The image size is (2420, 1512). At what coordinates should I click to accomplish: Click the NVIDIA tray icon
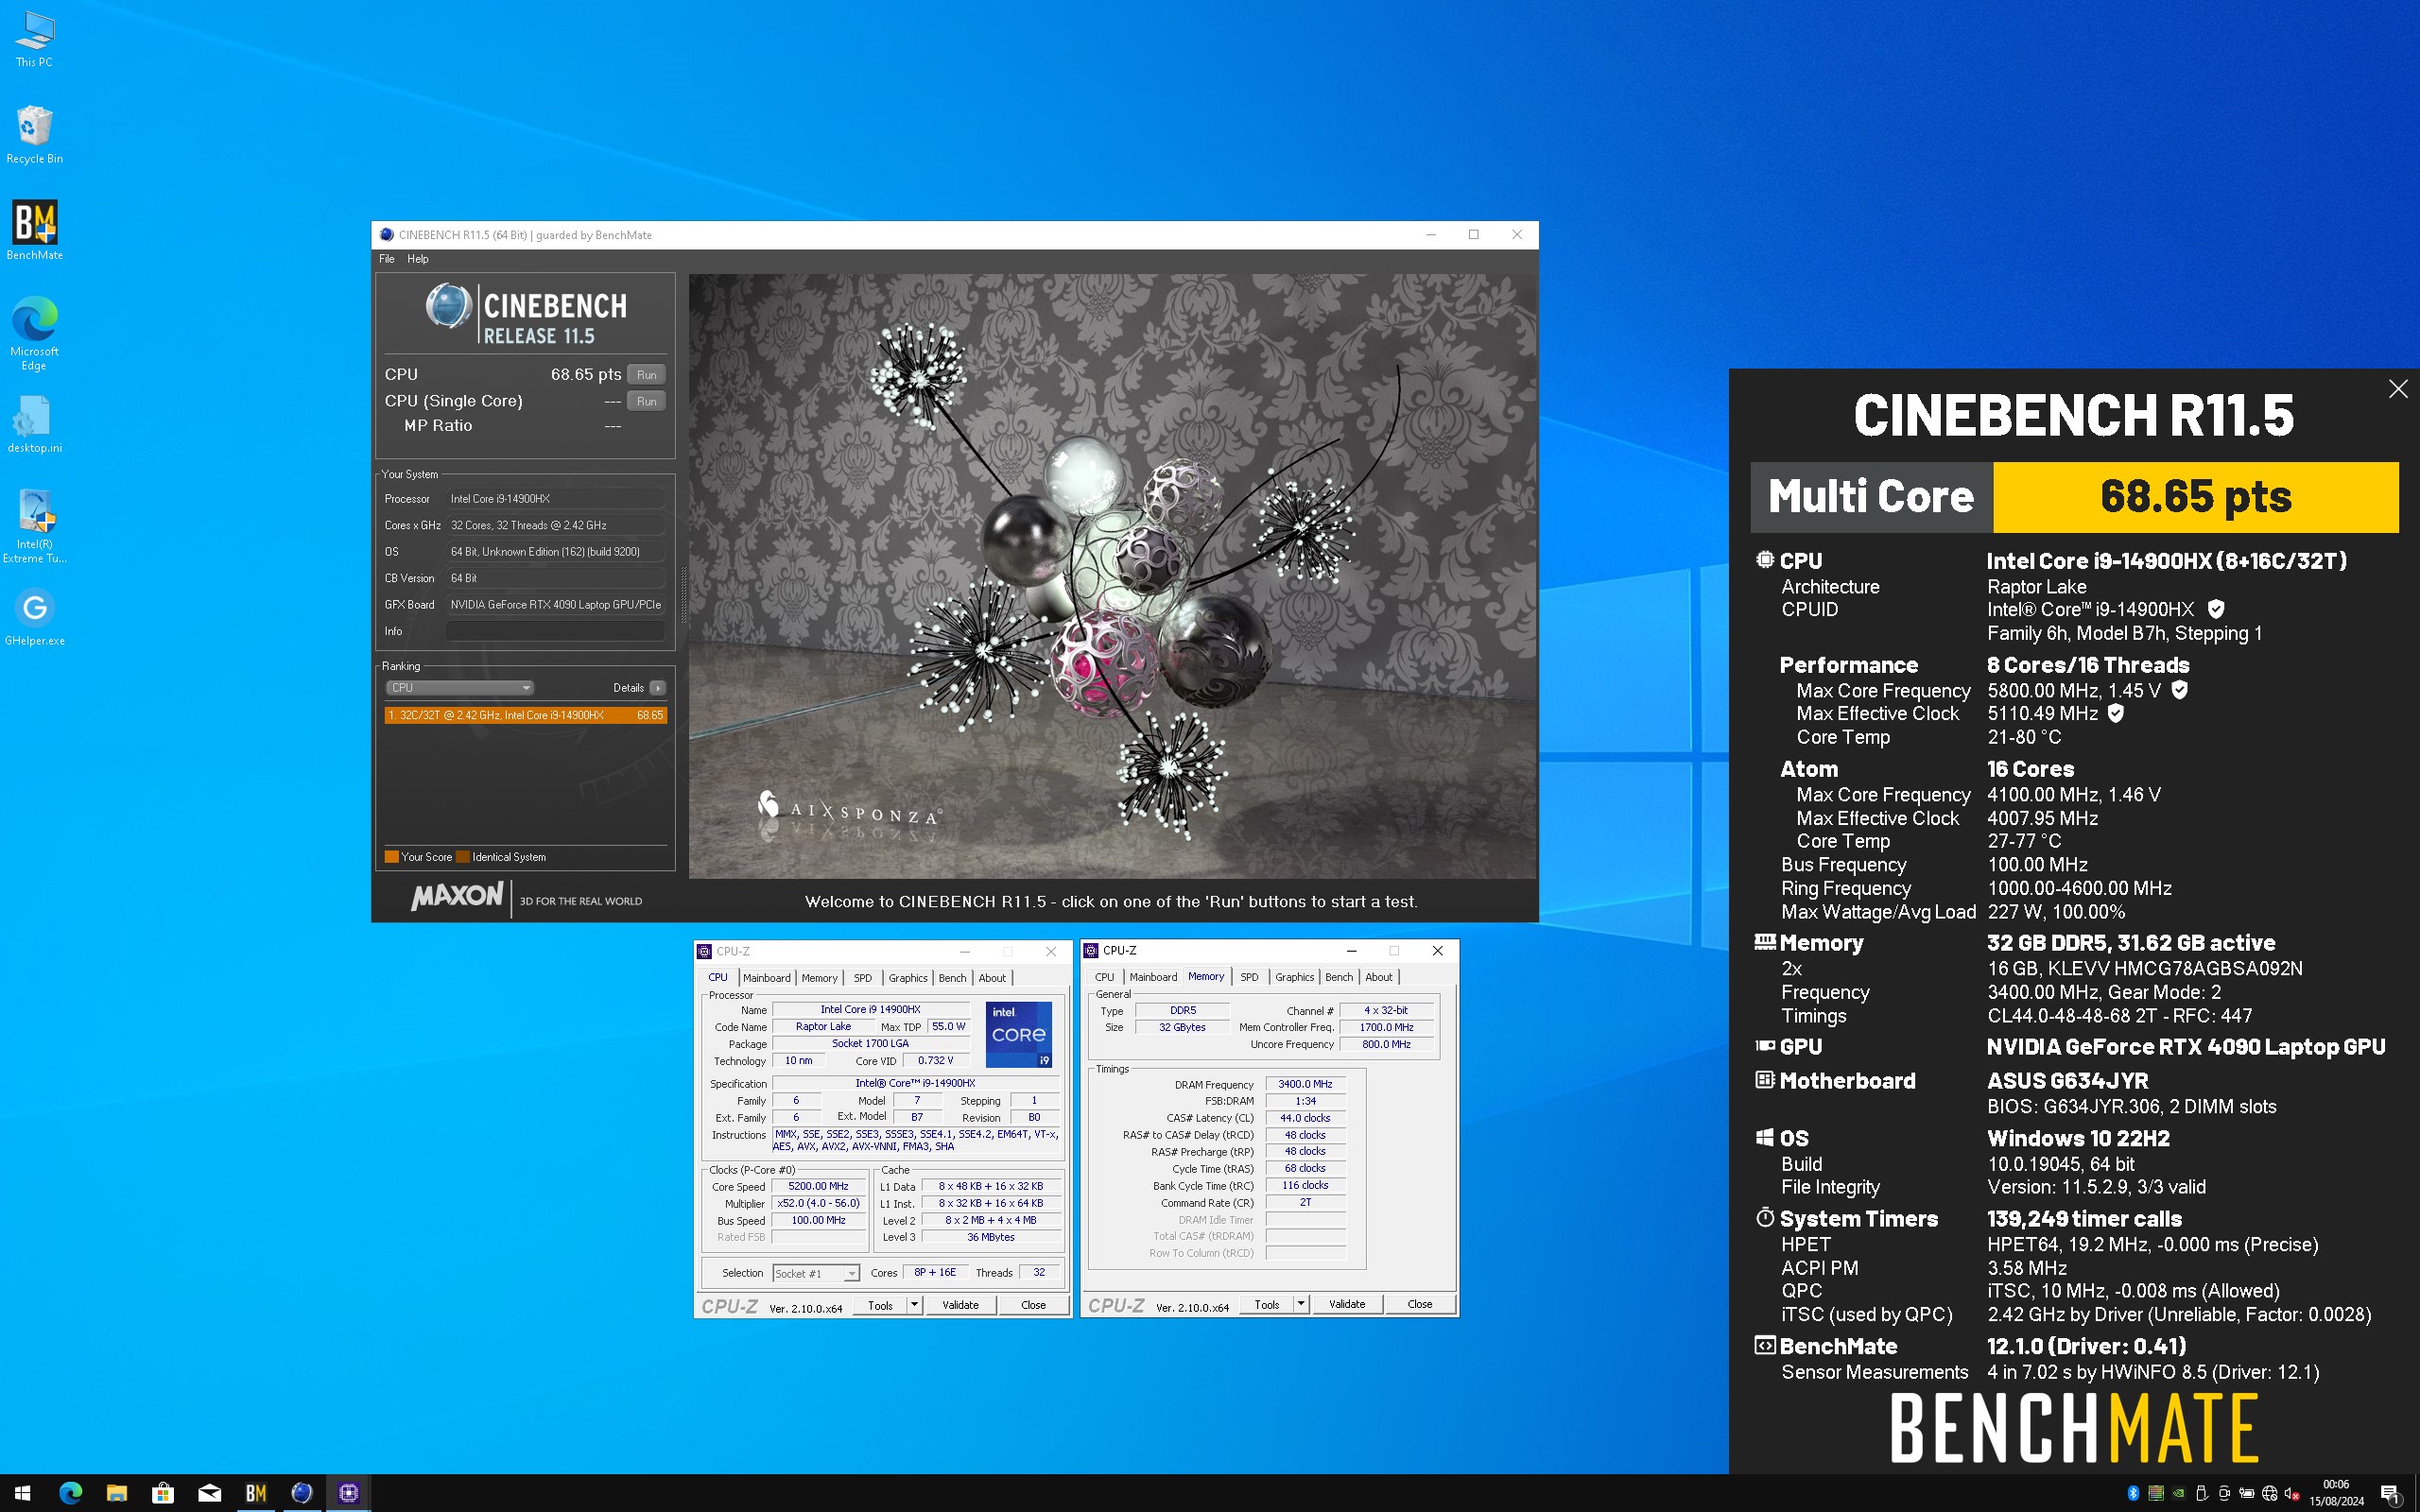(x=2178, y=1494)
